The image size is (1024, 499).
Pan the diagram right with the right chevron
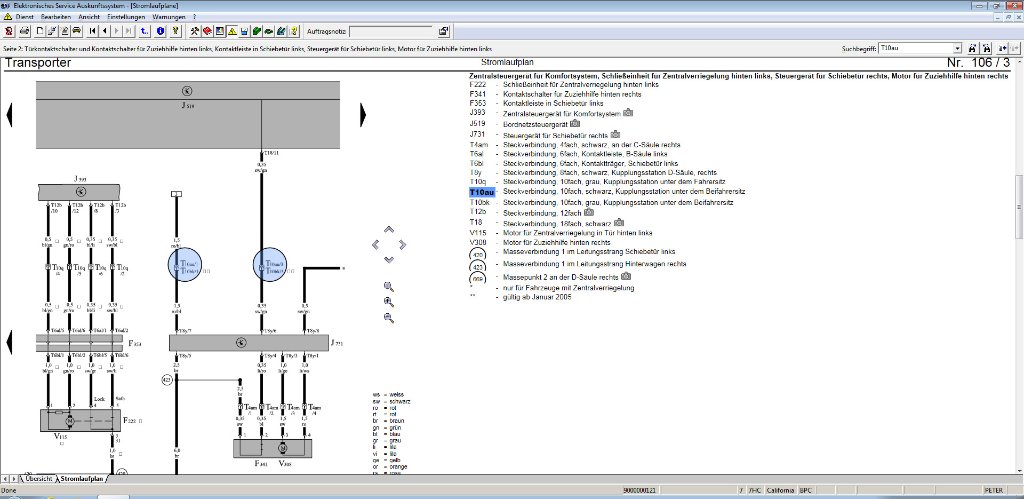(403, 245)
